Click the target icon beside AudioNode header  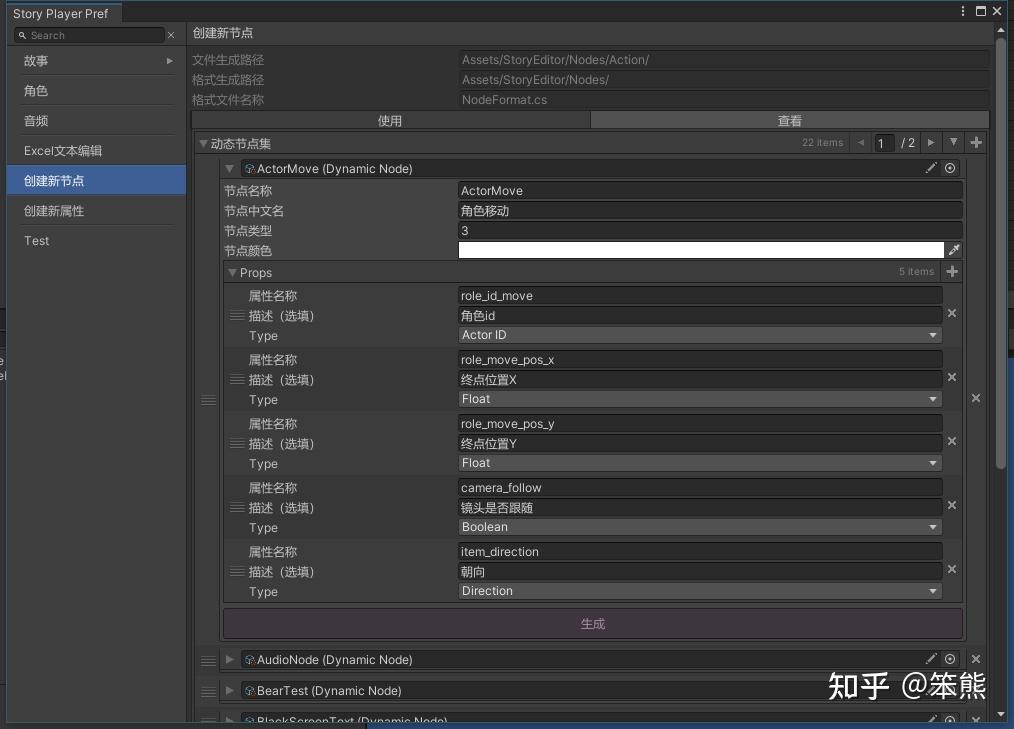[950, 659]
